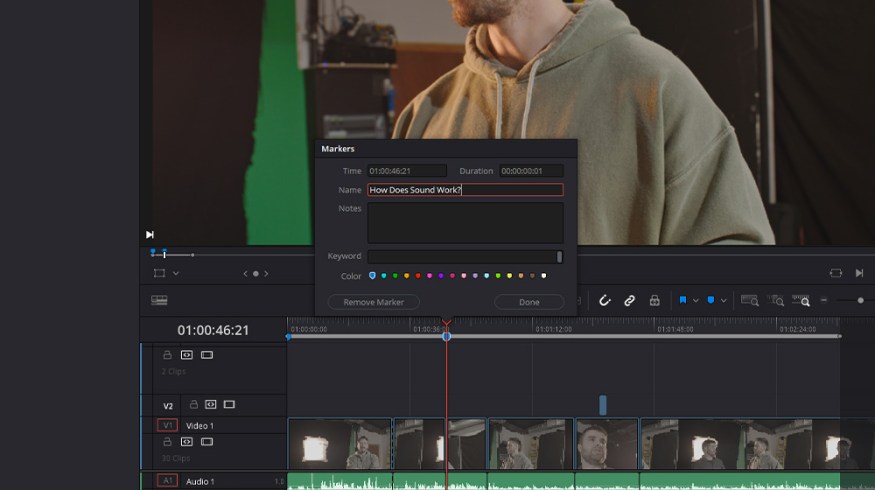Click Done in the Markers dialog

(529, 302)
